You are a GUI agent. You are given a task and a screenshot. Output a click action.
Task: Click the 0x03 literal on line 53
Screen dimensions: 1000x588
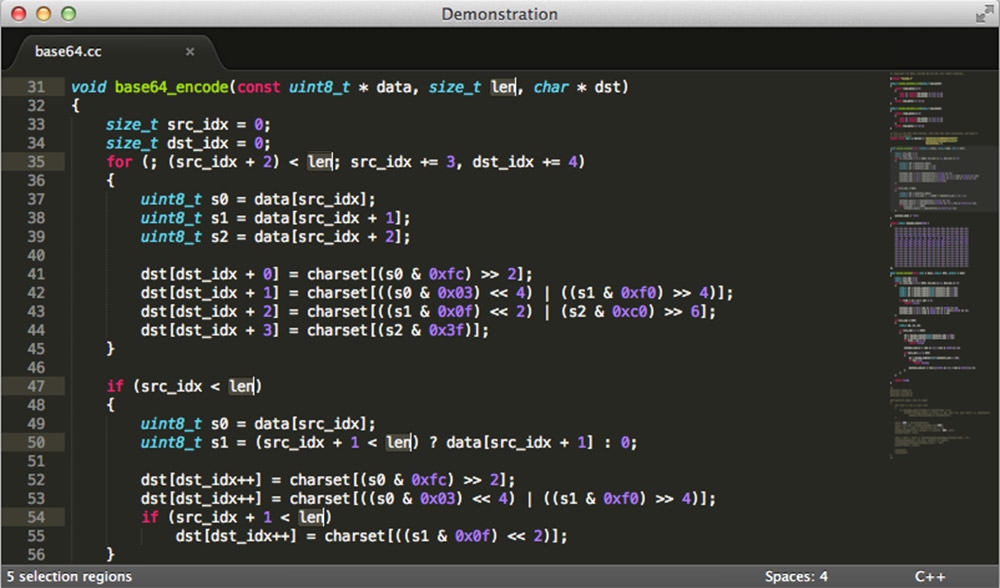point(438,499)
